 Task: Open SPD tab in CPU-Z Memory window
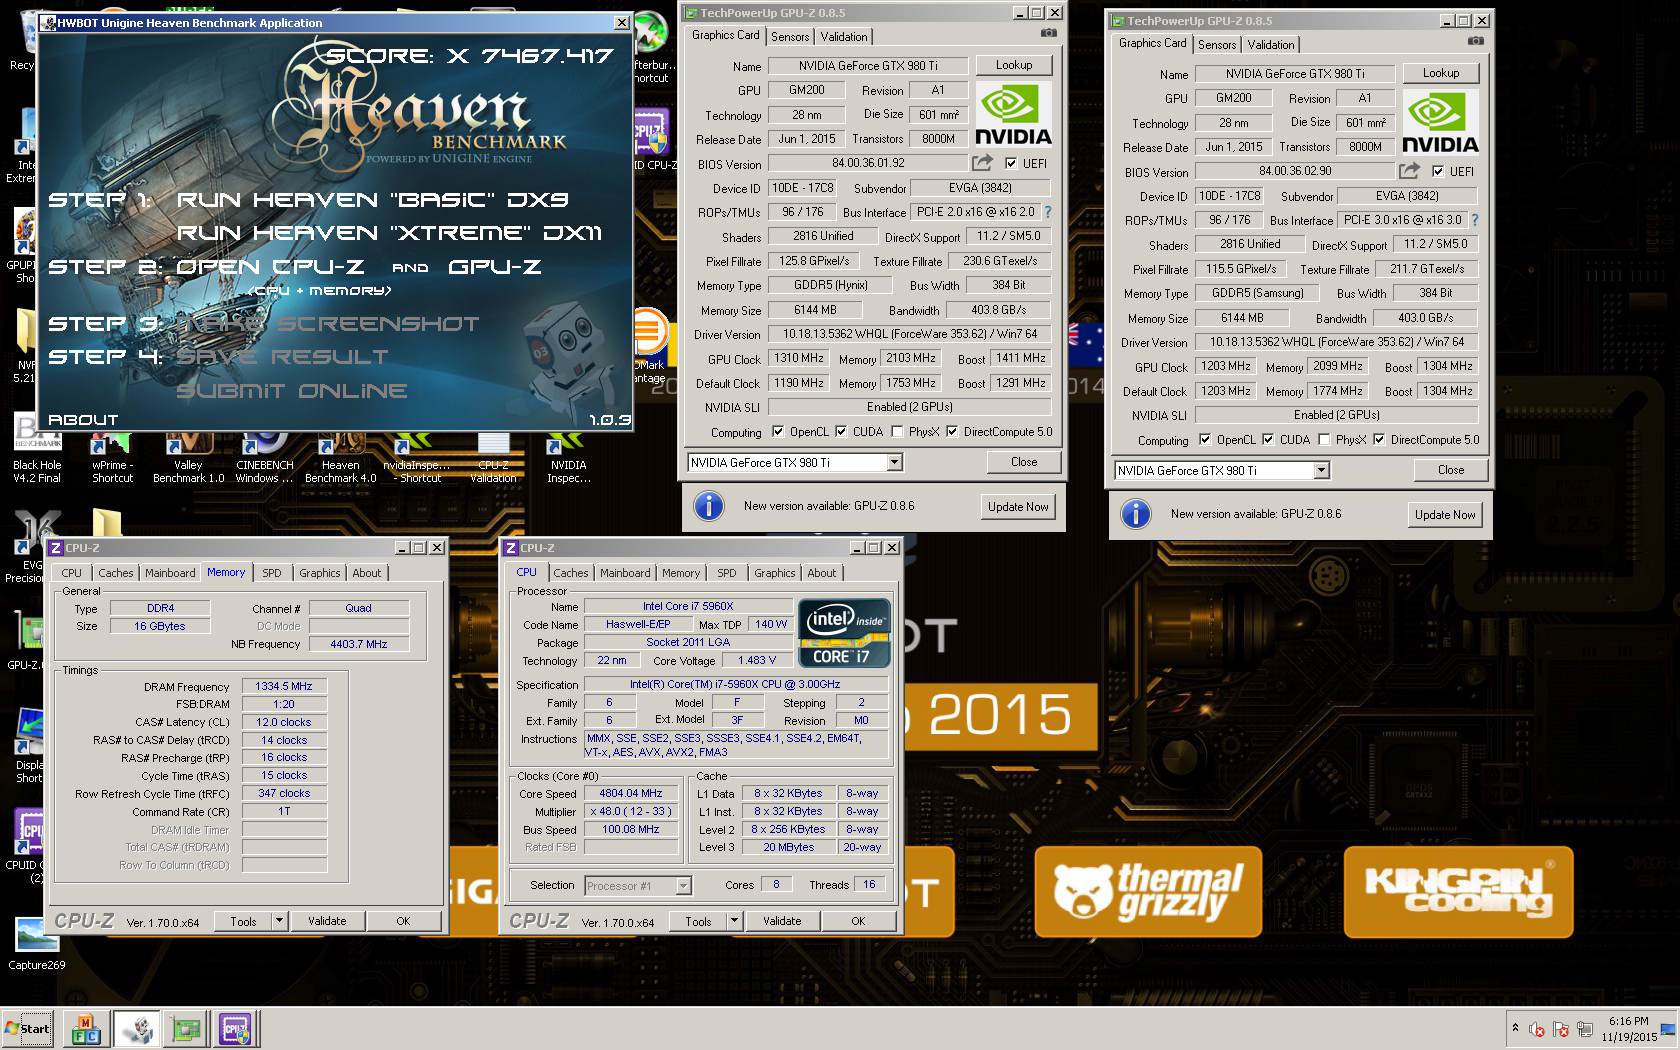pyautogui.click(x=272, y=573)
